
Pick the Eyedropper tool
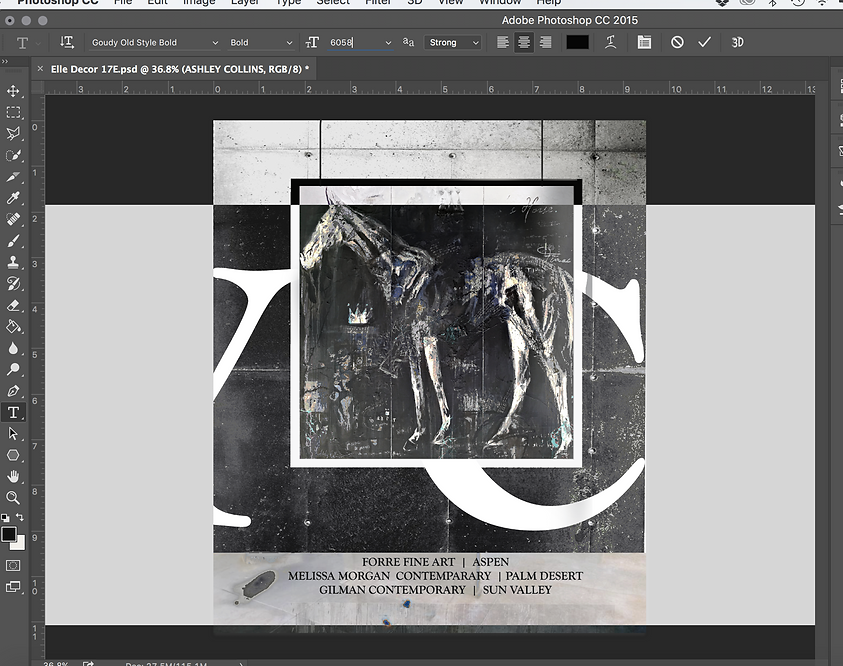coord(14,198)
